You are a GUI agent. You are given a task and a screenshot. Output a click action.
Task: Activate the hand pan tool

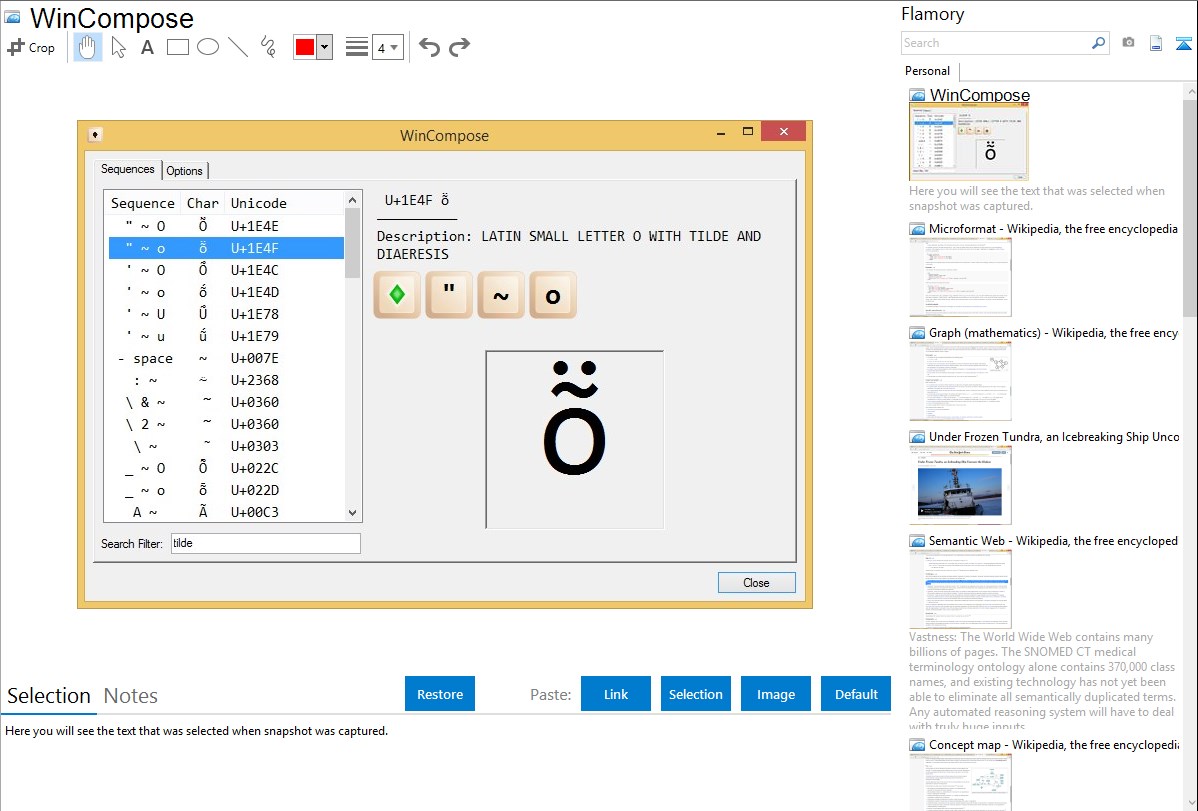click(87, 47)
